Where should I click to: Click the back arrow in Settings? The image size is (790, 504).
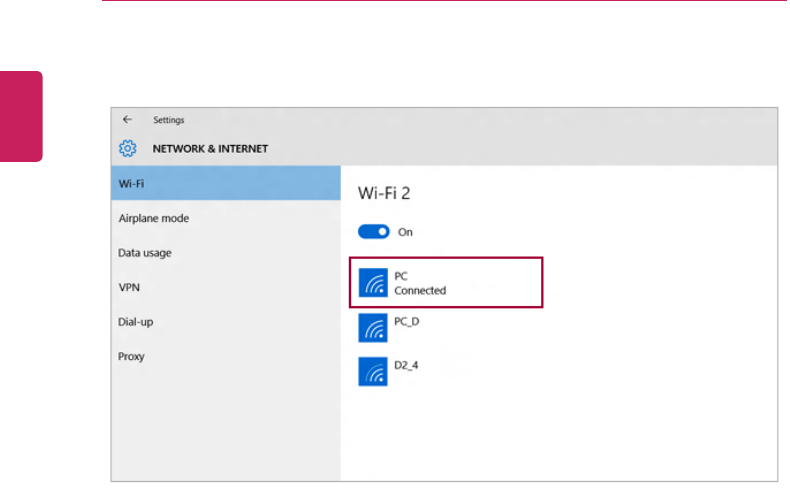coord(127,120)
